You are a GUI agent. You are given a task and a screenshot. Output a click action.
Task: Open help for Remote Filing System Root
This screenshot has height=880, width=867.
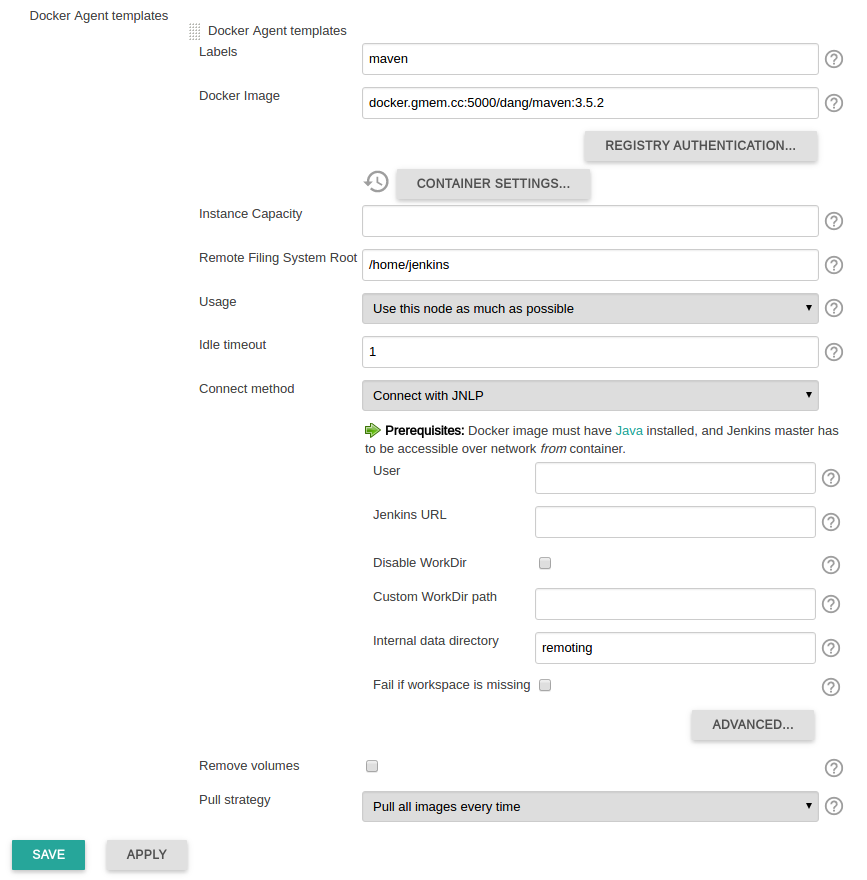coord(834,265)
